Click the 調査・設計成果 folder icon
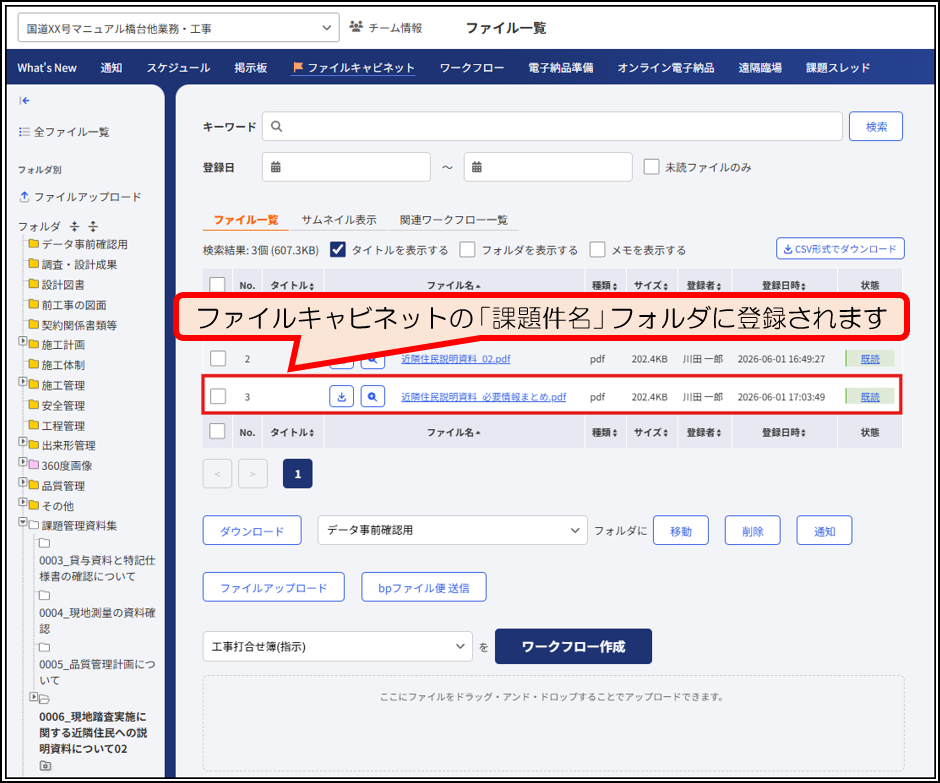Image resolution: width=940 pixels, height=783 pixels. [x=34, y=264]
